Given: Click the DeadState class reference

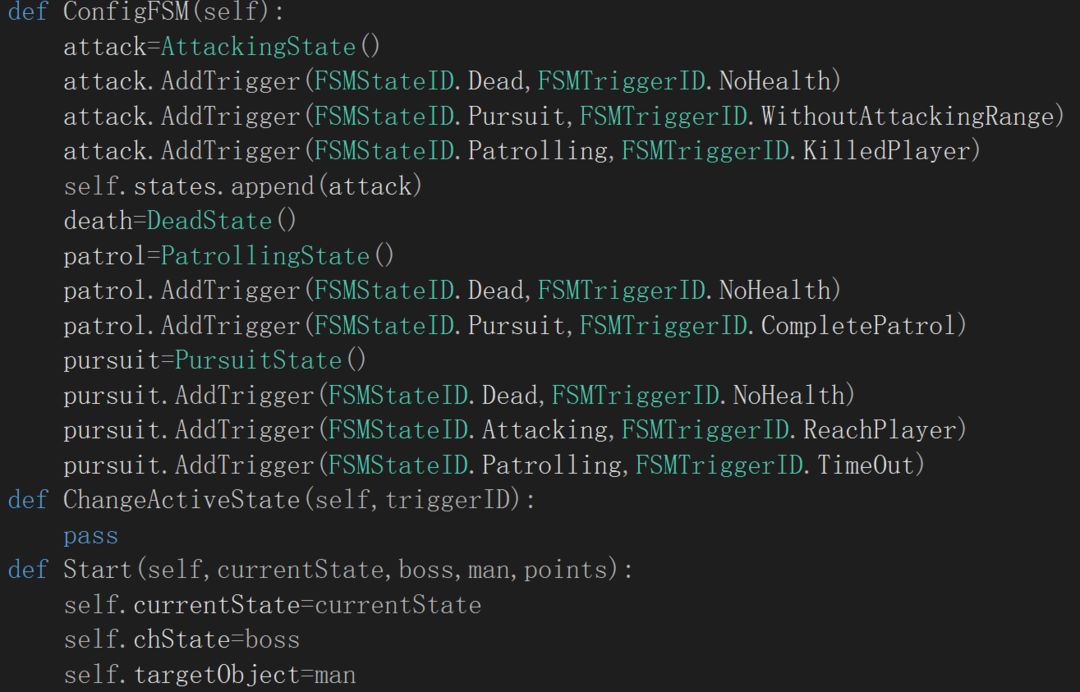Looking at the screenshot, I should [209, 221].
